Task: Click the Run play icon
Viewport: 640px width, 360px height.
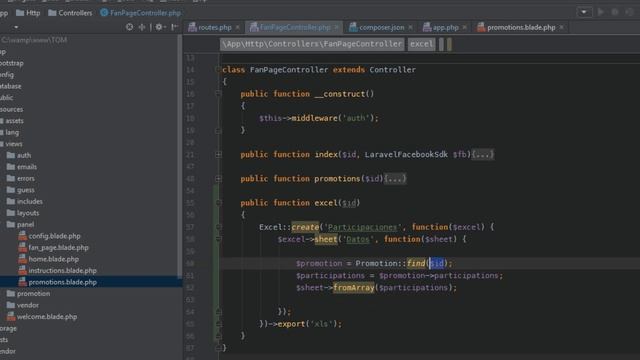Action: [x=601, y=12]
